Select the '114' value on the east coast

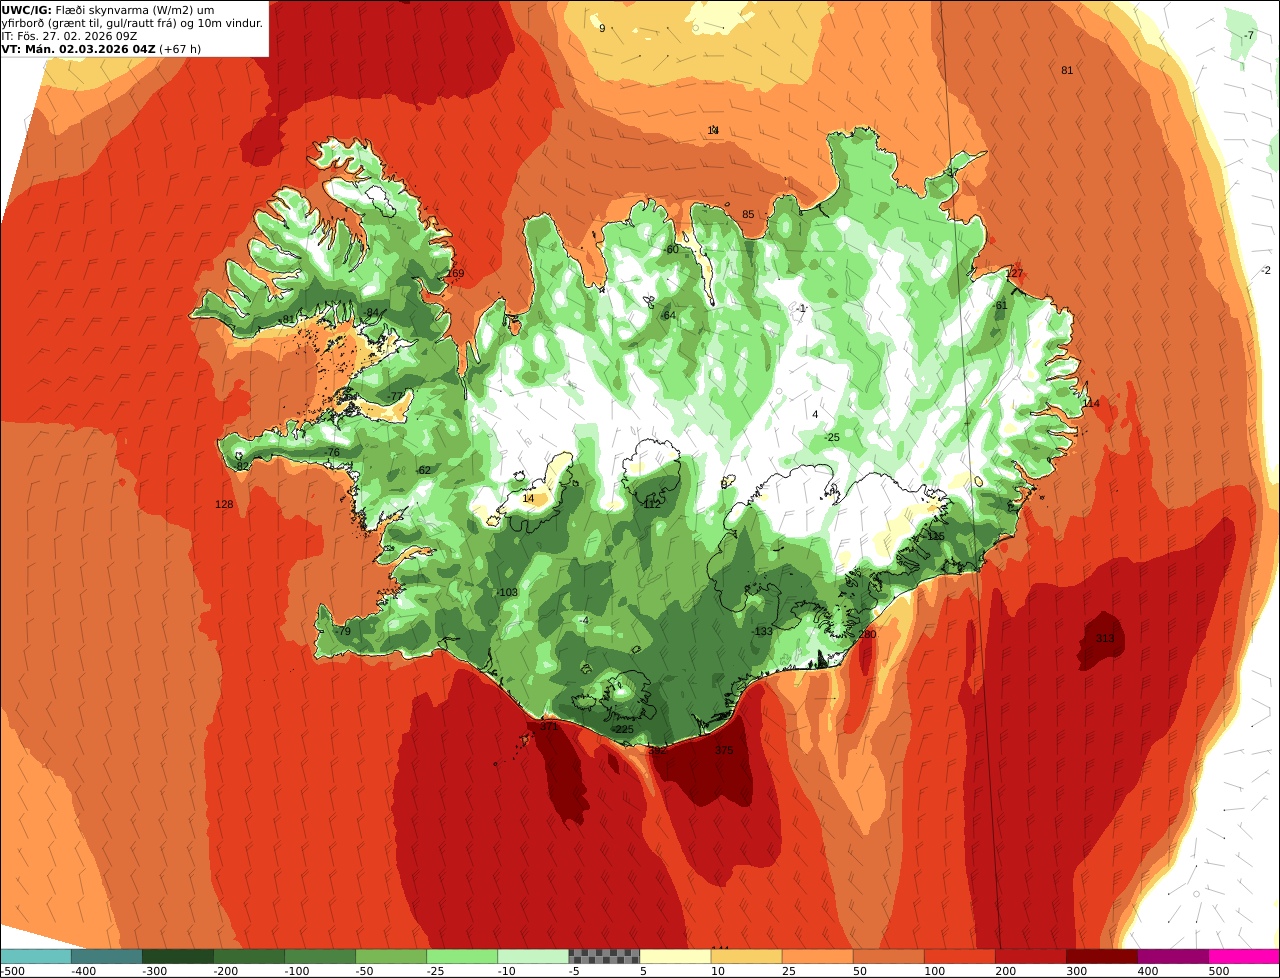(1090, 403)
